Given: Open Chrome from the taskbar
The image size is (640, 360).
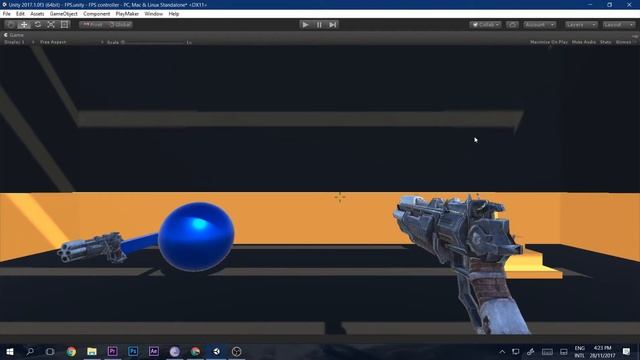Looking at the screenshot, I should coord(71,351).
